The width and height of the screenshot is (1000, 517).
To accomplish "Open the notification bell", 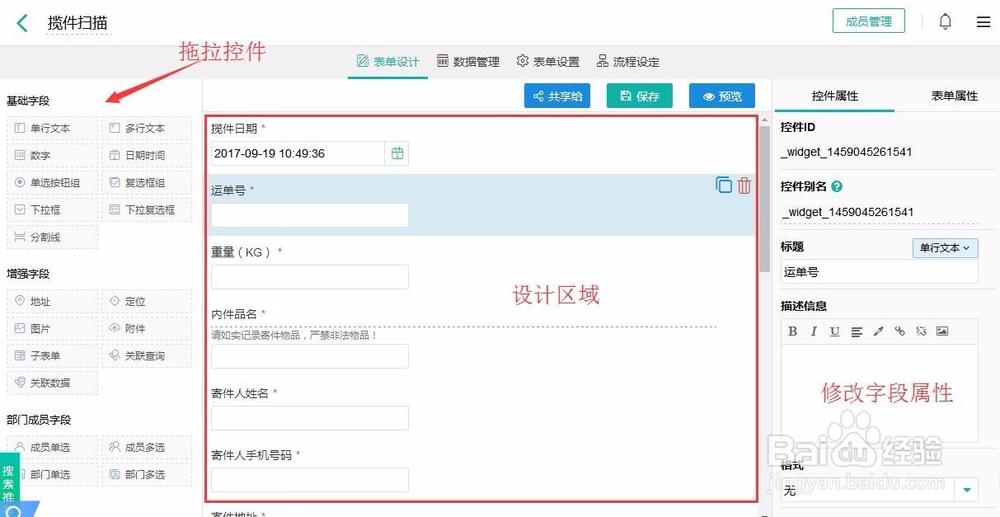I will 945,22.
